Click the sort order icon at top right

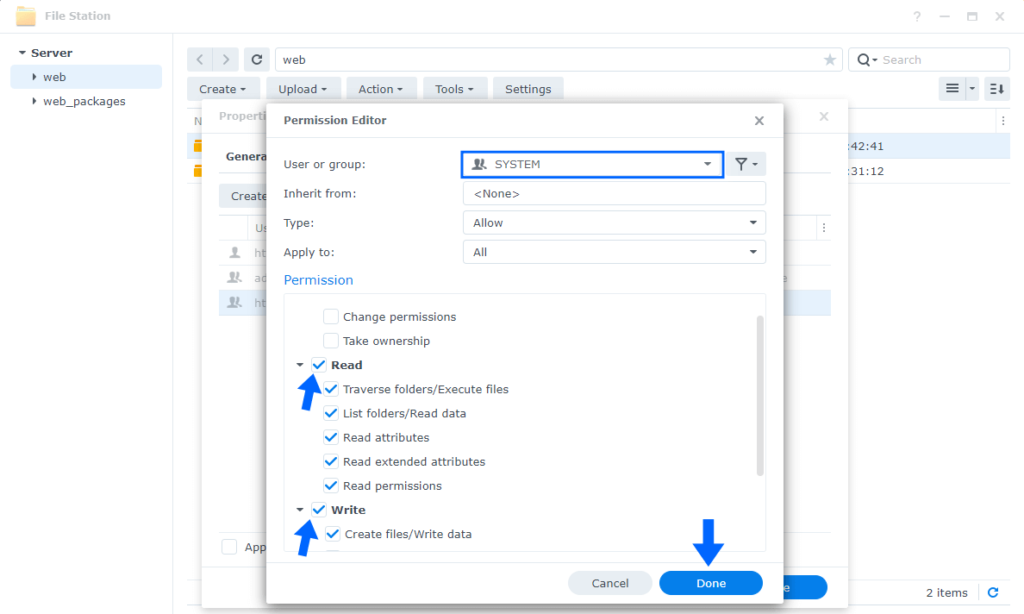[x=995, y=88]
